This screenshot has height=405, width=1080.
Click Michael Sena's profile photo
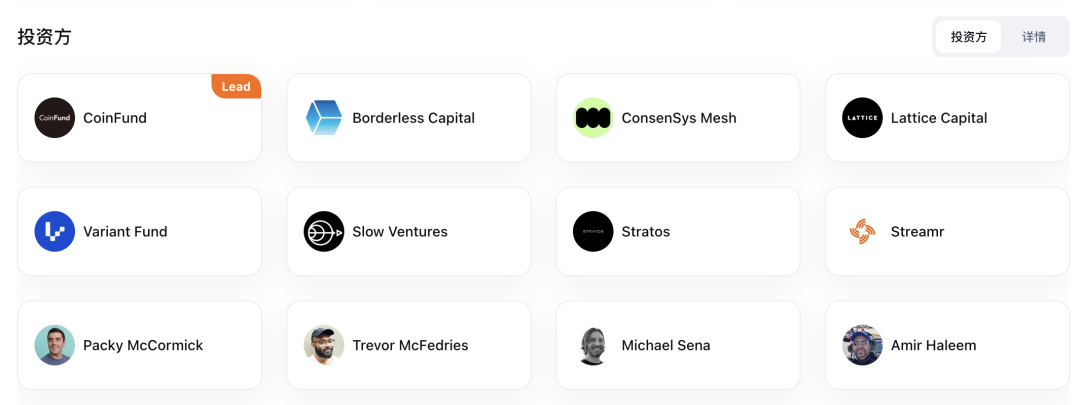point(593,346)
